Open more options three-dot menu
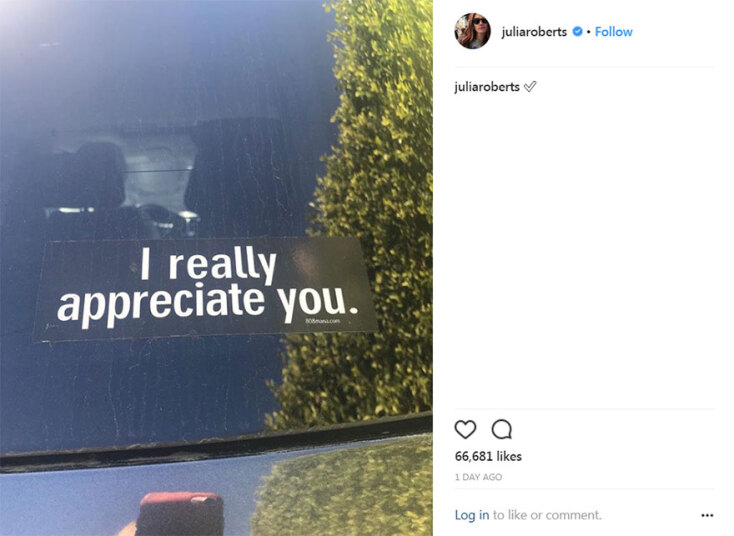 (x=707, y=515)
